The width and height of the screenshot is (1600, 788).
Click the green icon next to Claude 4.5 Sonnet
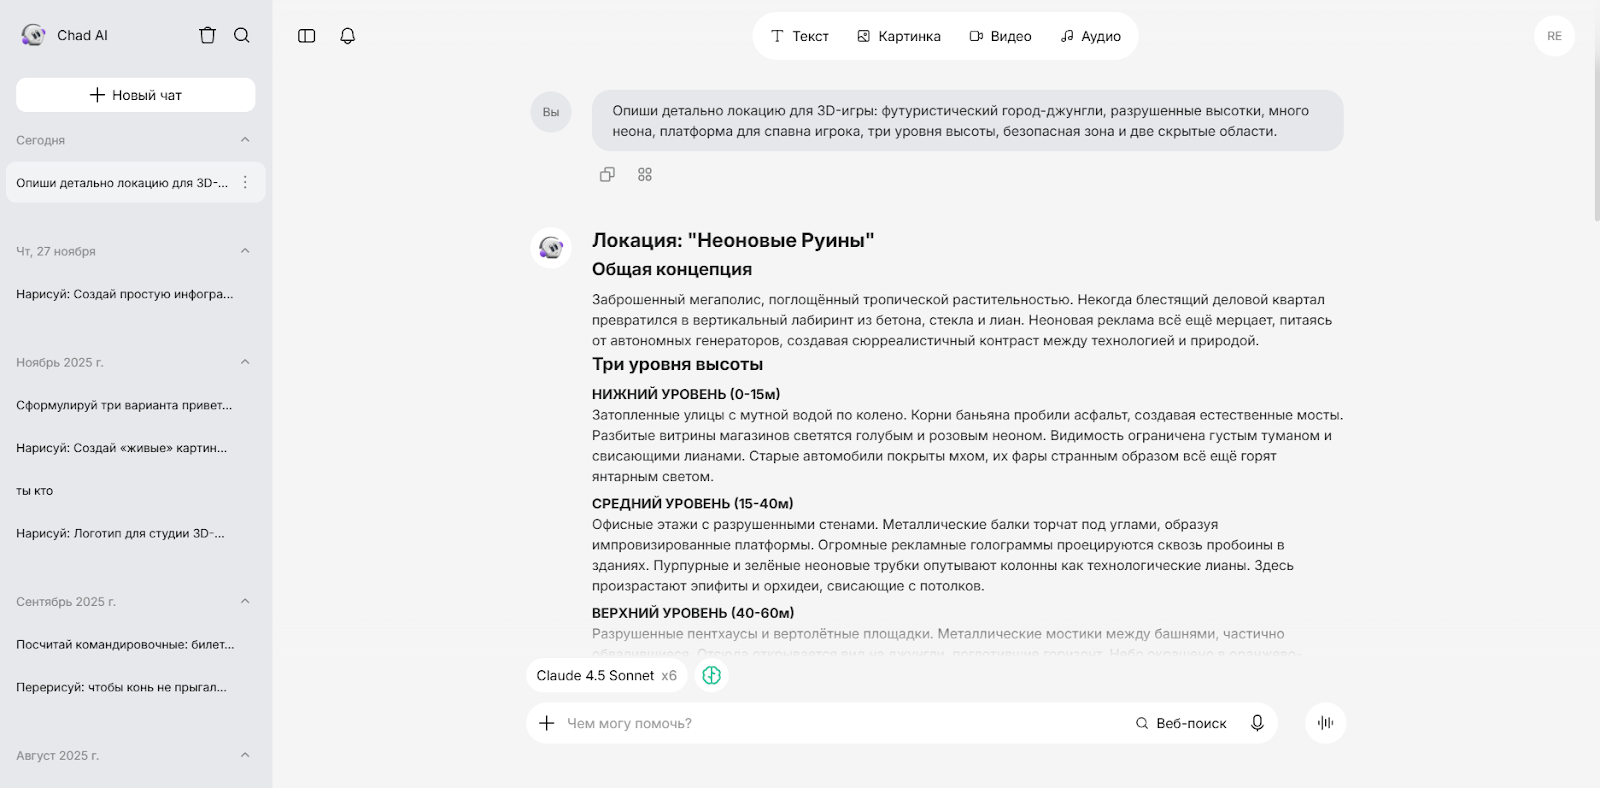click(712, 676)
